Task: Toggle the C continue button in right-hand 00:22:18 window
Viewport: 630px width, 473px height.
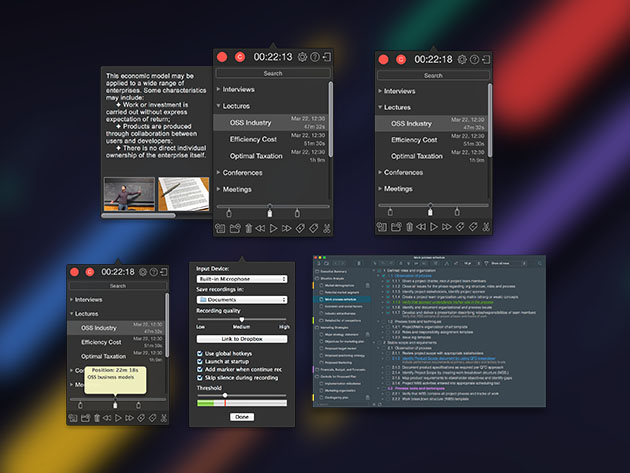Action: click(x=401, y=59)
